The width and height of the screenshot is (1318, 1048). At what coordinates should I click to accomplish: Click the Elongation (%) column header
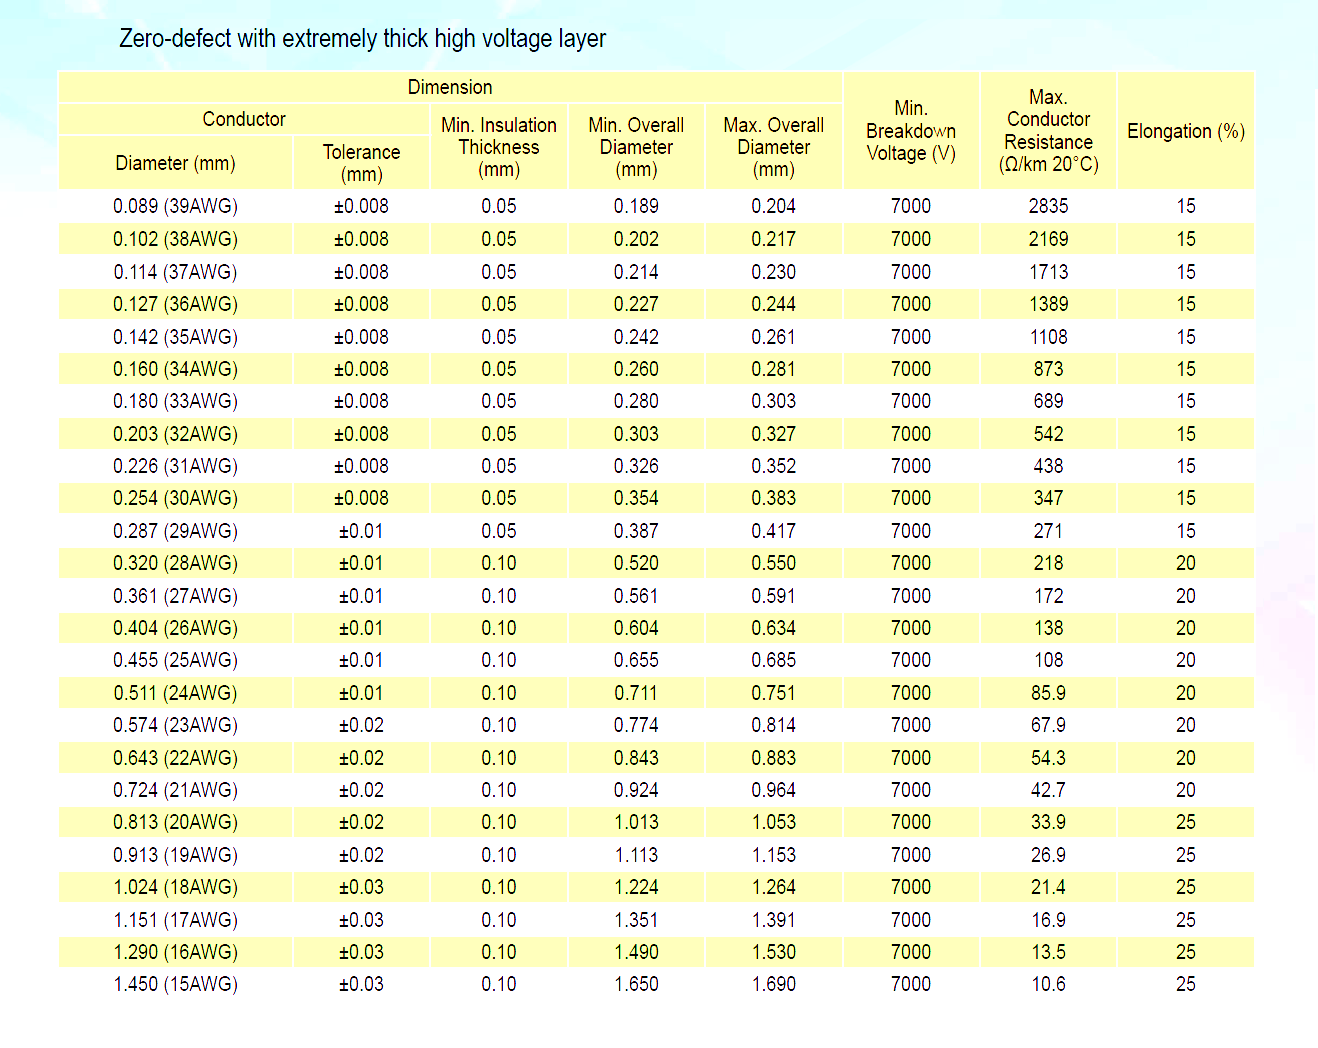pyautogui.click(x=1185, y=131)
